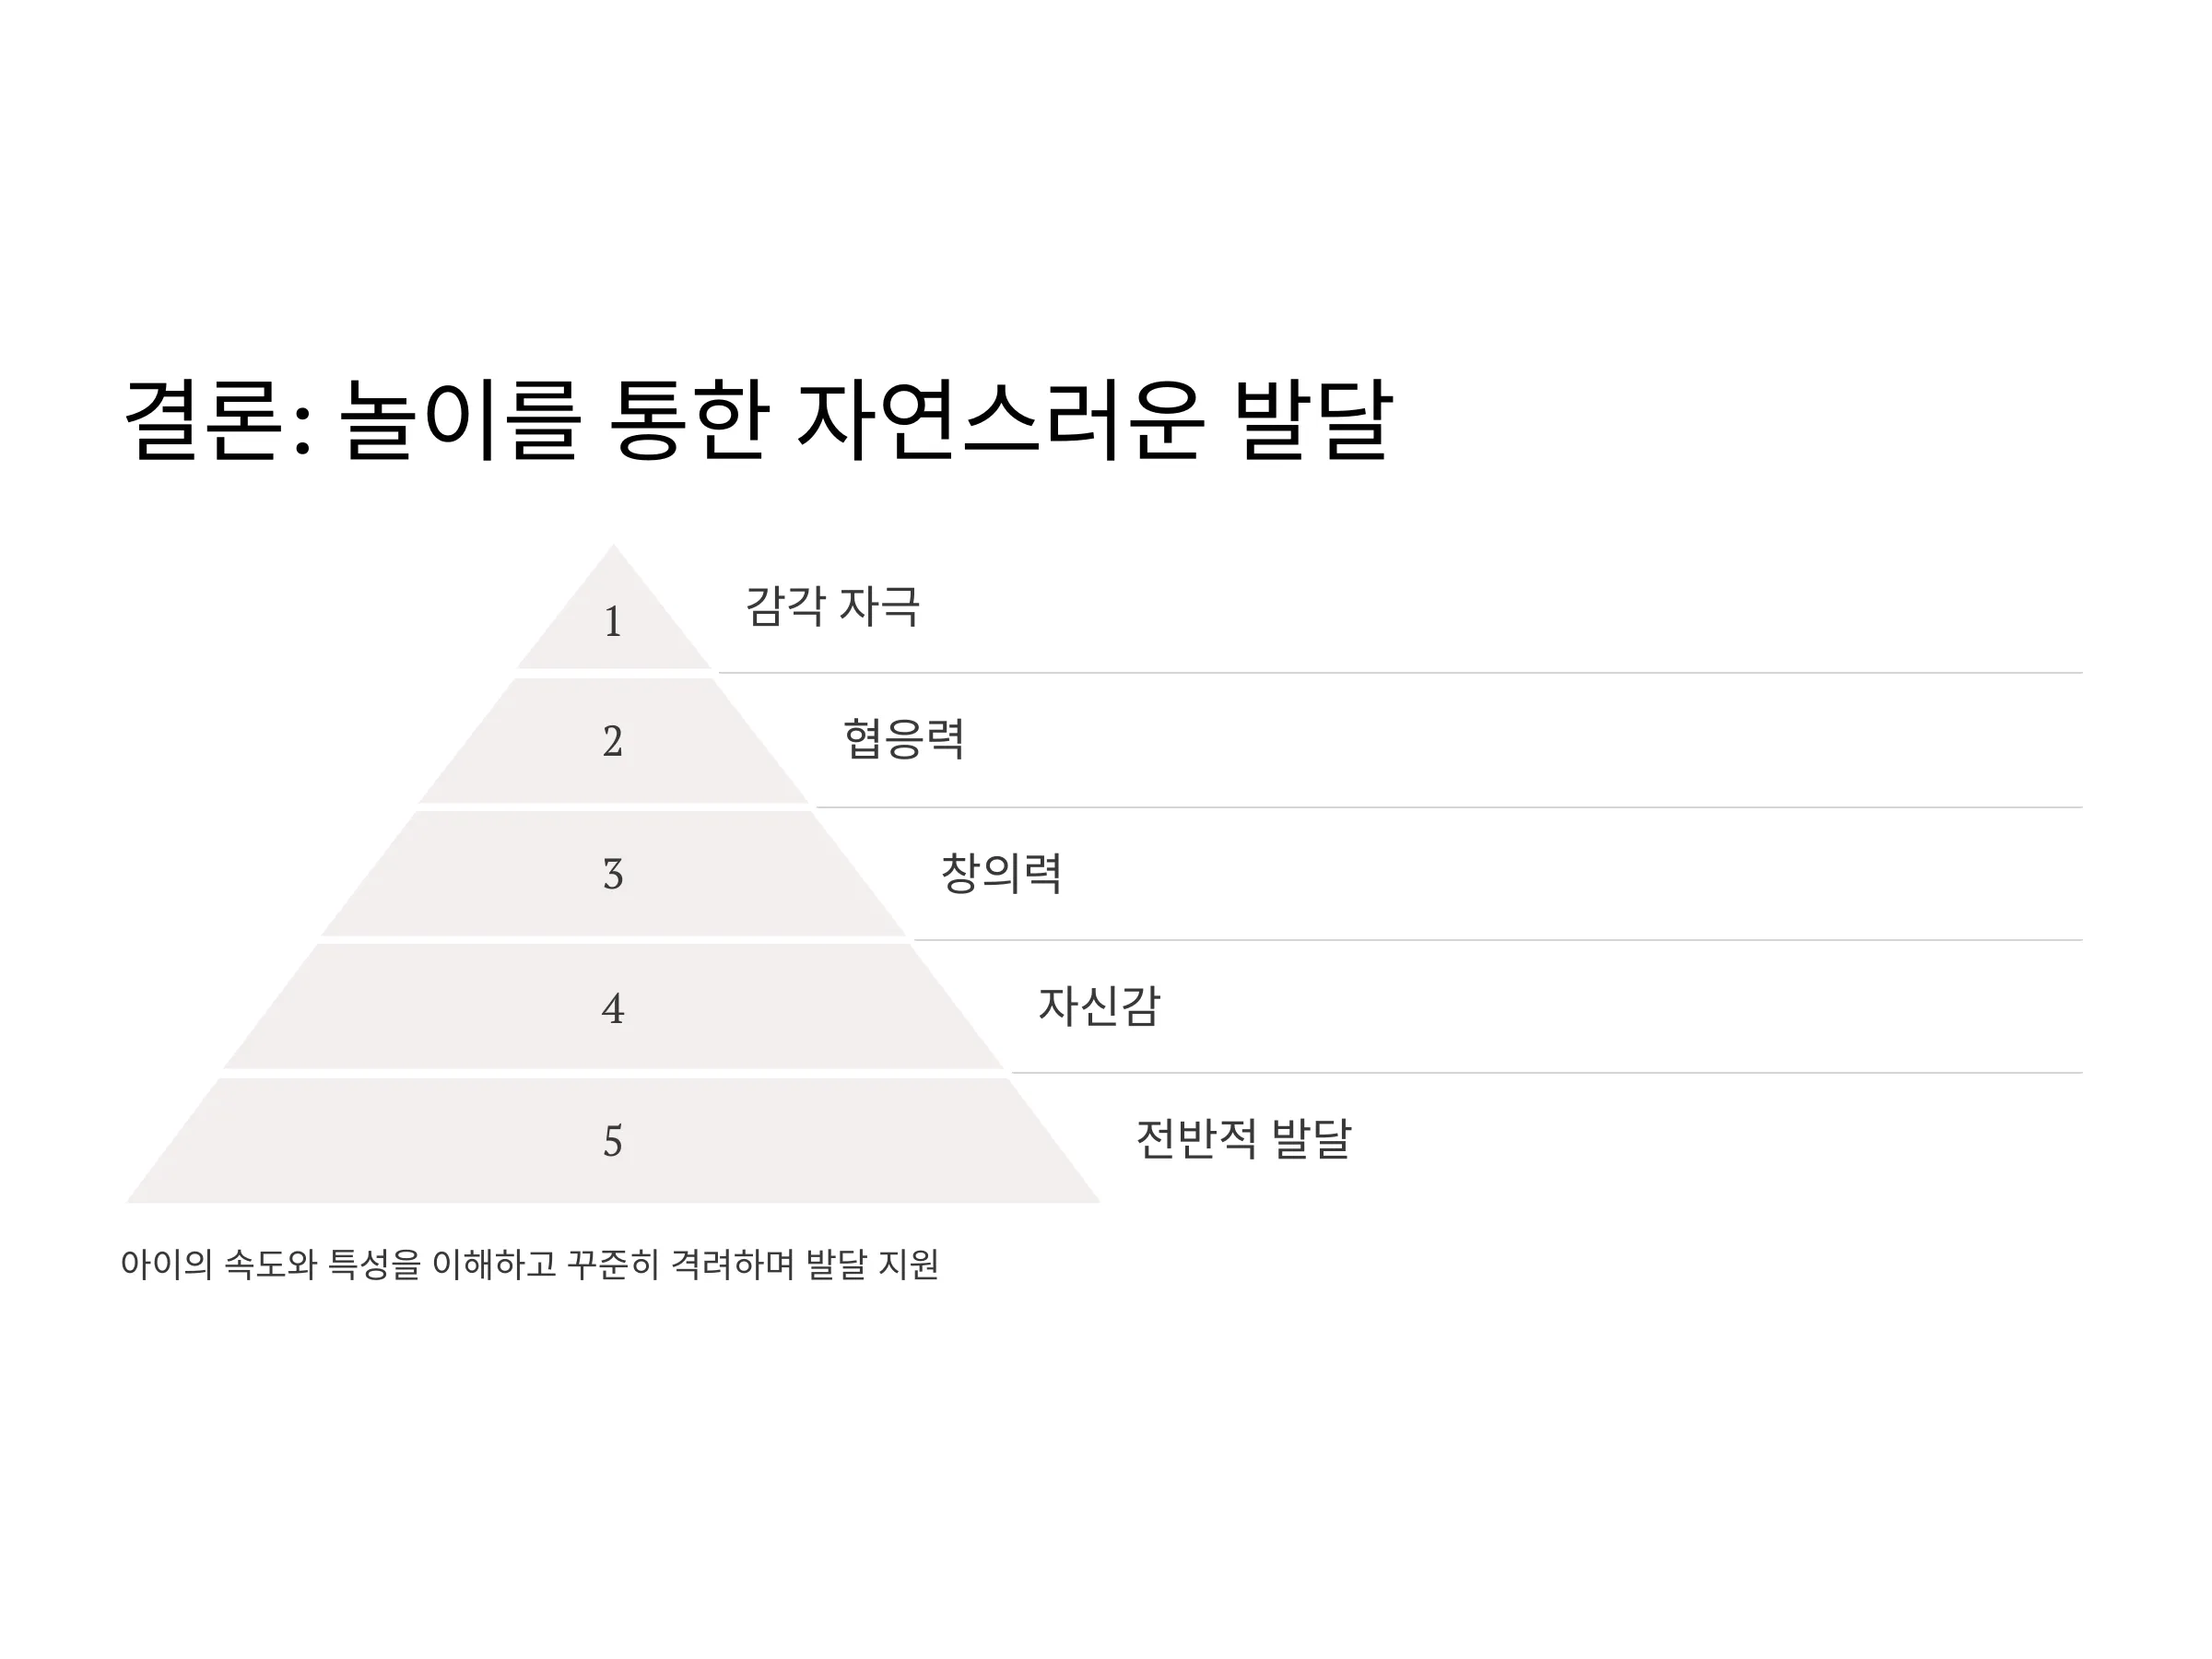Image resolution: width=2212 pixels, height=1659 pixels.
Task: Select pyramid tier numbered 2
Action: pos(613,741)
